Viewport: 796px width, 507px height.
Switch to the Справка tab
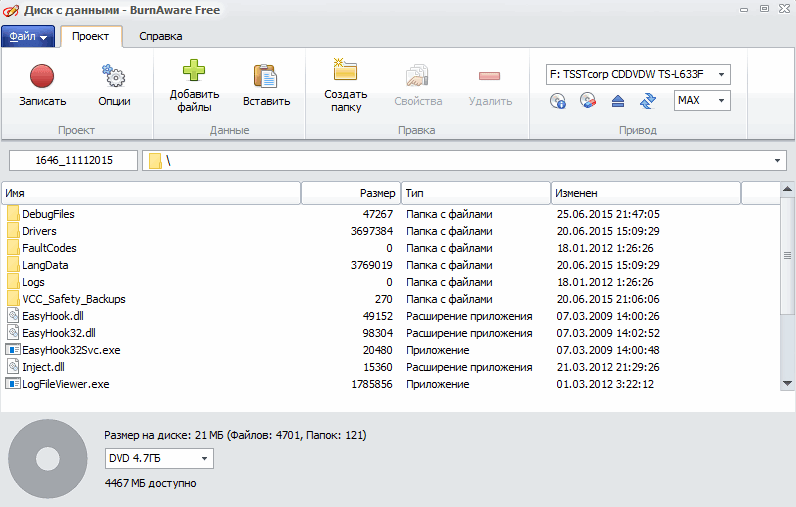click(x=160, y=37)
